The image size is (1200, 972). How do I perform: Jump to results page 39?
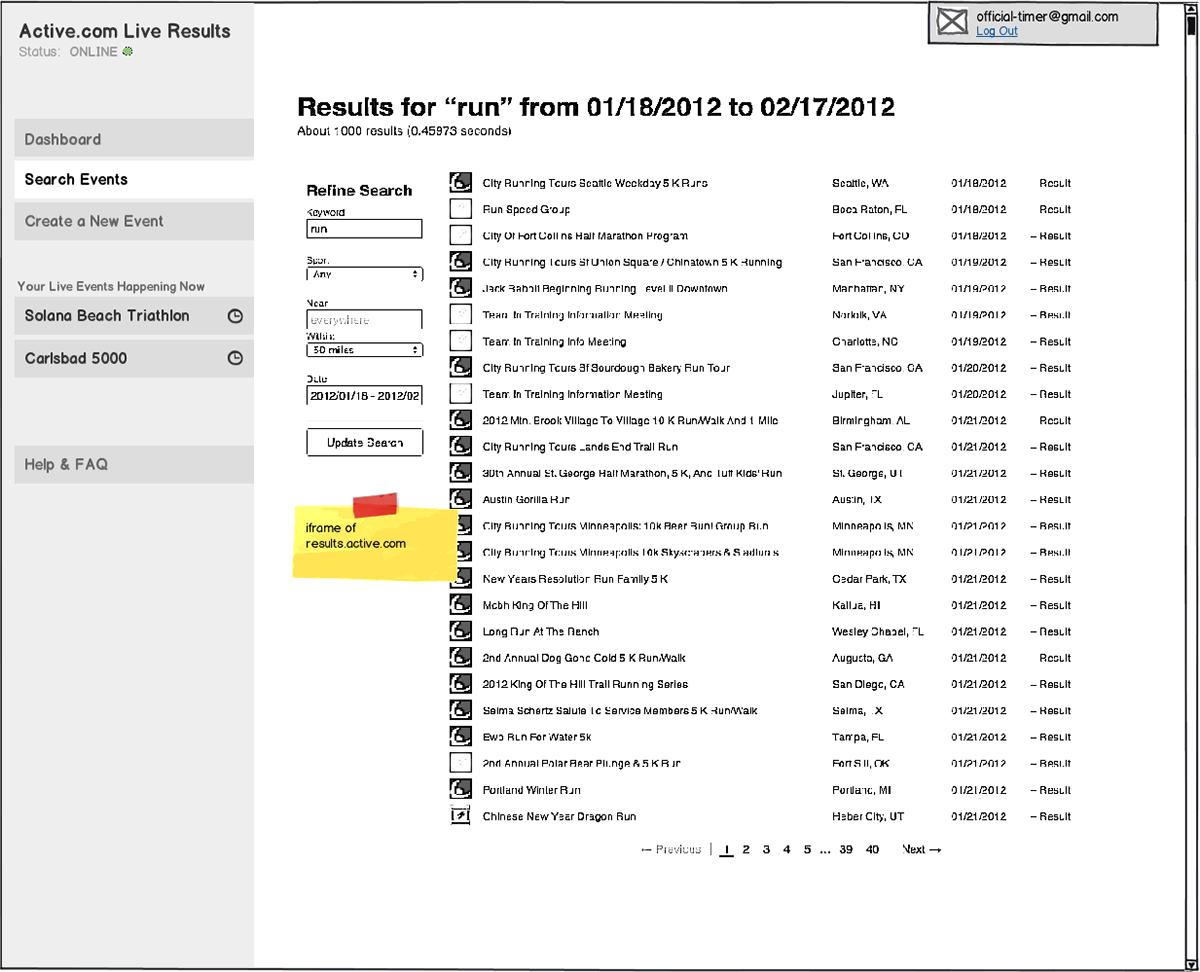click(846, 850)
